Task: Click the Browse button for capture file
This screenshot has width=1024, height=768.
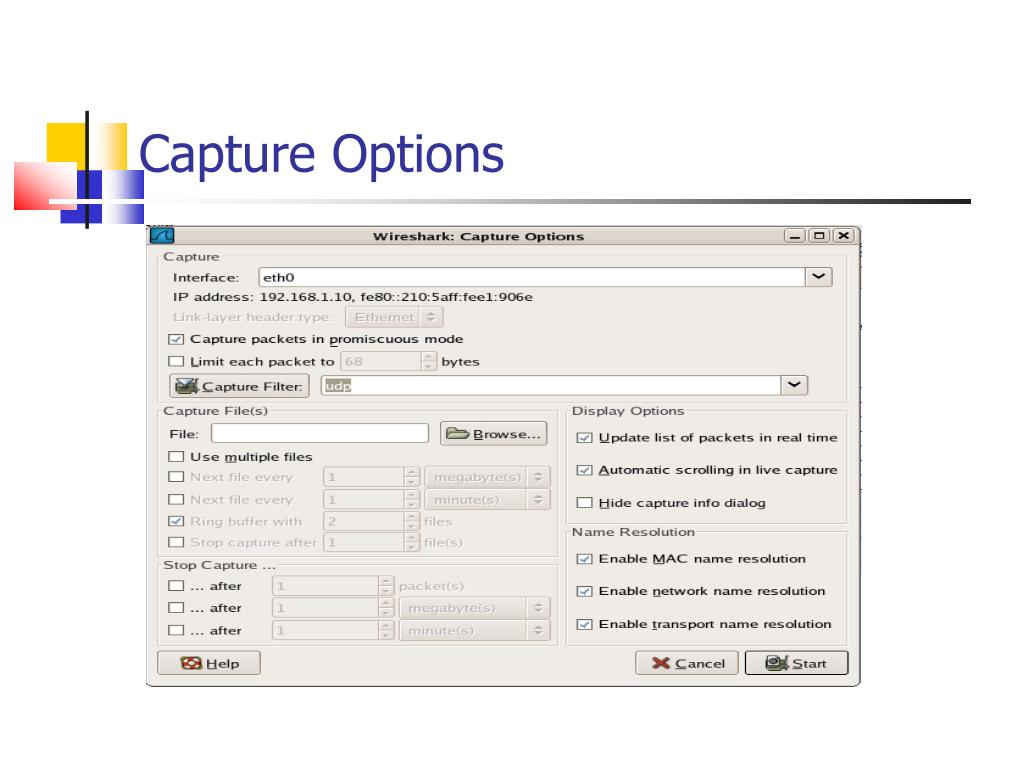Action: tap(494, 434)
